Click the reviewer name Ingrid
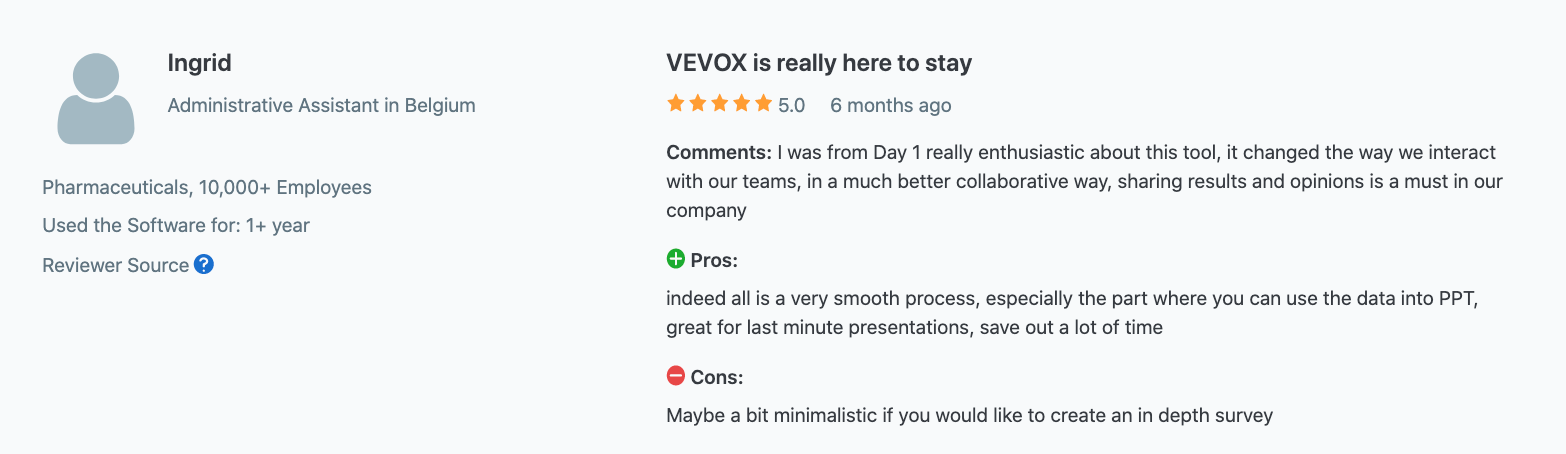1566x454 pixels. point(200,63)
